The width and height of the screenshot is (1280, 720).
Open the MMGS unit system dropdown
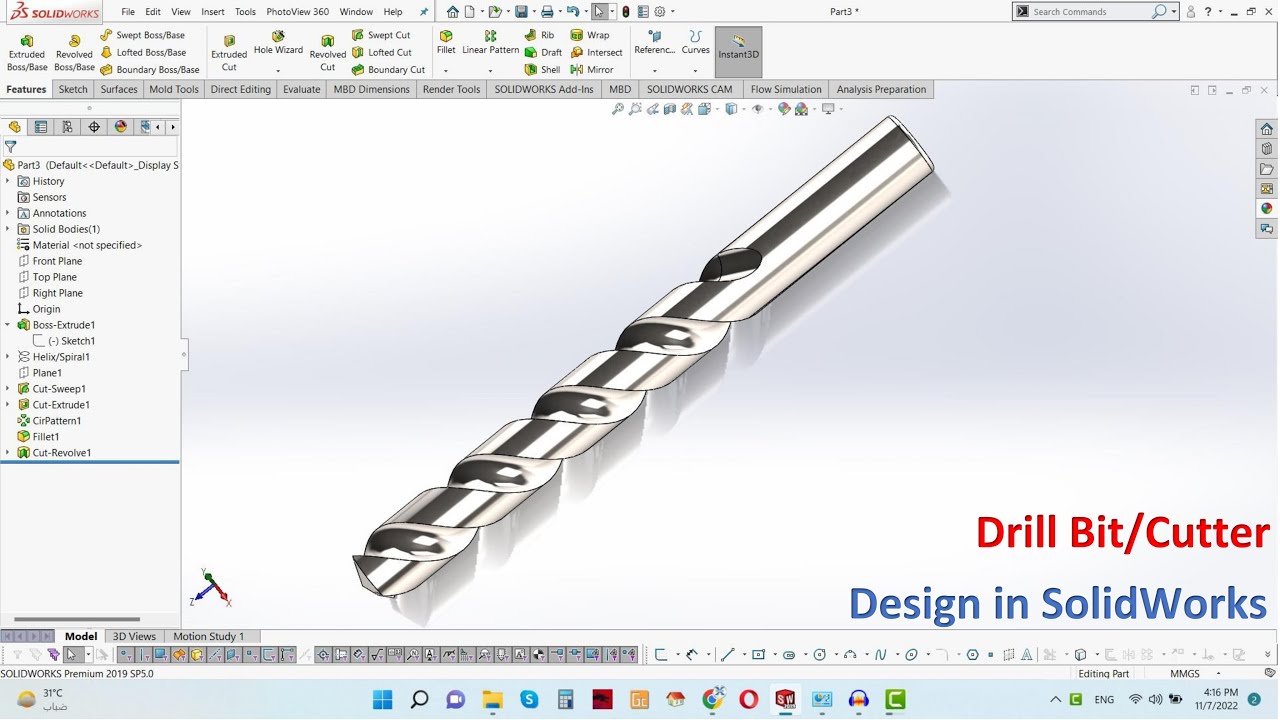(x=1218, y=674)
